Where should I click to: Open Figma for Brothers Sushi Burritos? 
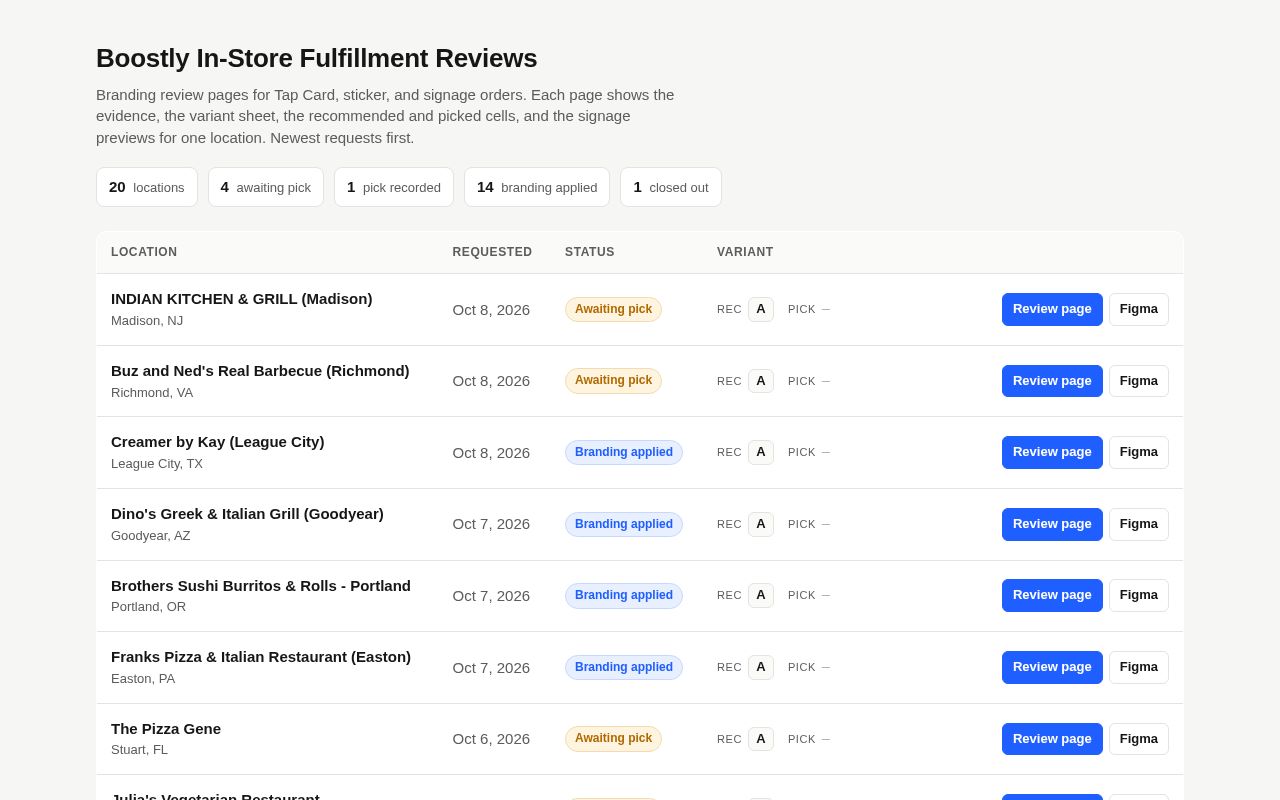[x=1139, y=595]
